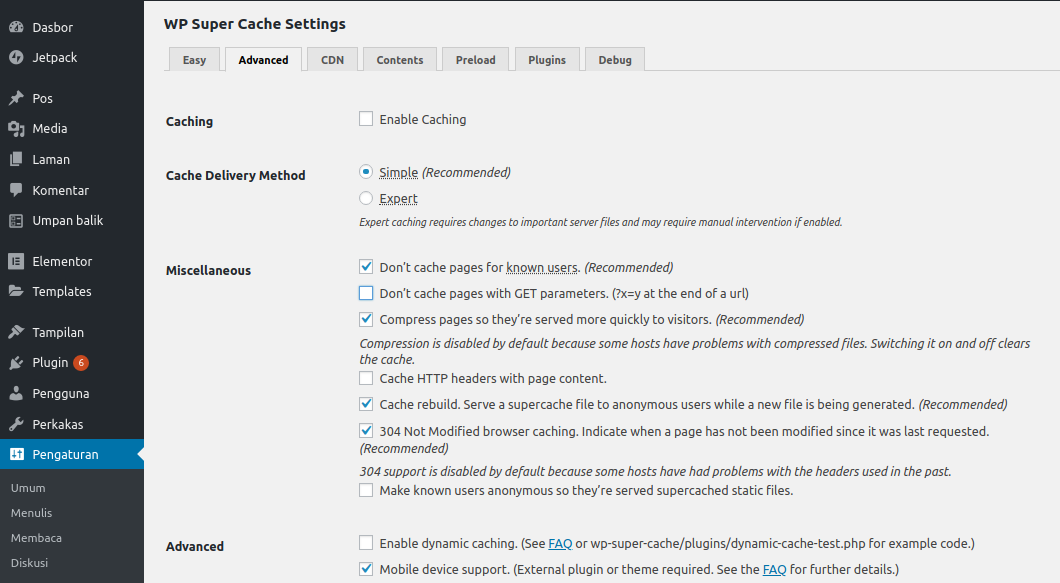Open the Dasbor menu item
1060x583 pixels.
point(72,27)
